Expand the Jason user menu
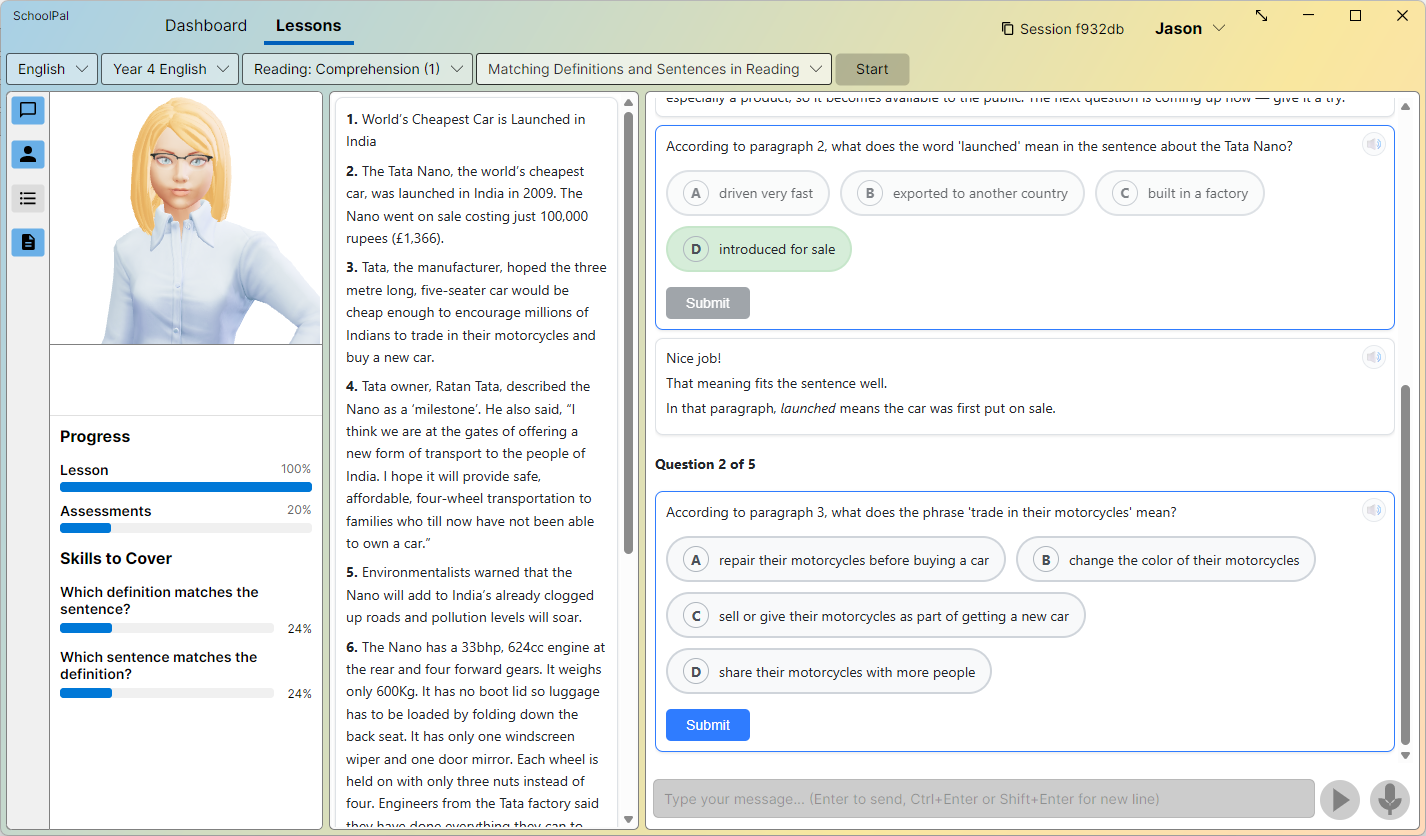This screenshot has height=836, width=1426. (1190, 28)
